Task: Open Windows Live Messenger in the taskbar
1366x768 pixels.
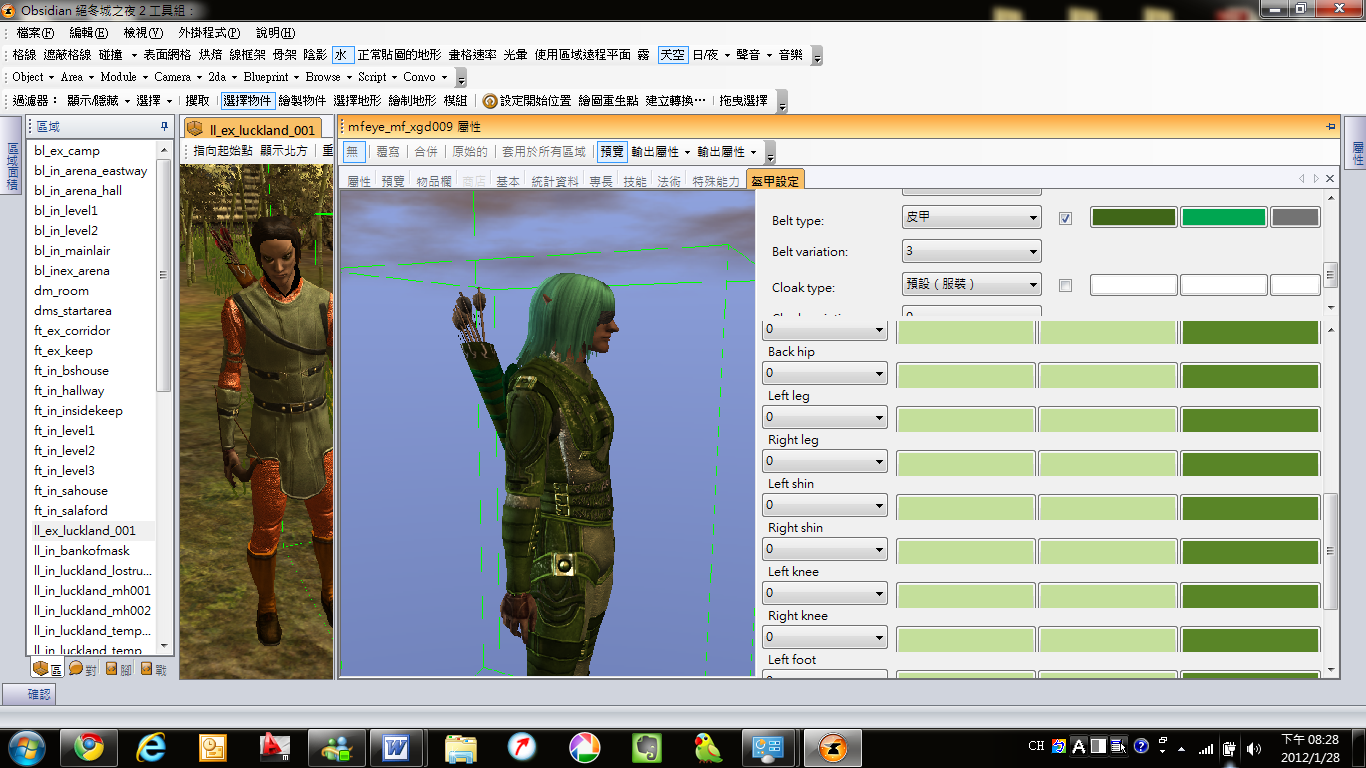Action: (335, 747)
